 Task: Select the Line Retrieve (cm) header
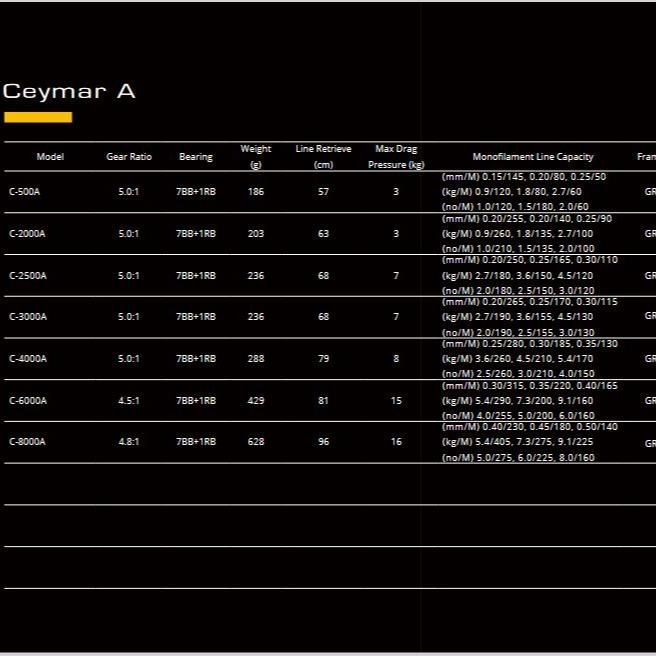point(323,157)
